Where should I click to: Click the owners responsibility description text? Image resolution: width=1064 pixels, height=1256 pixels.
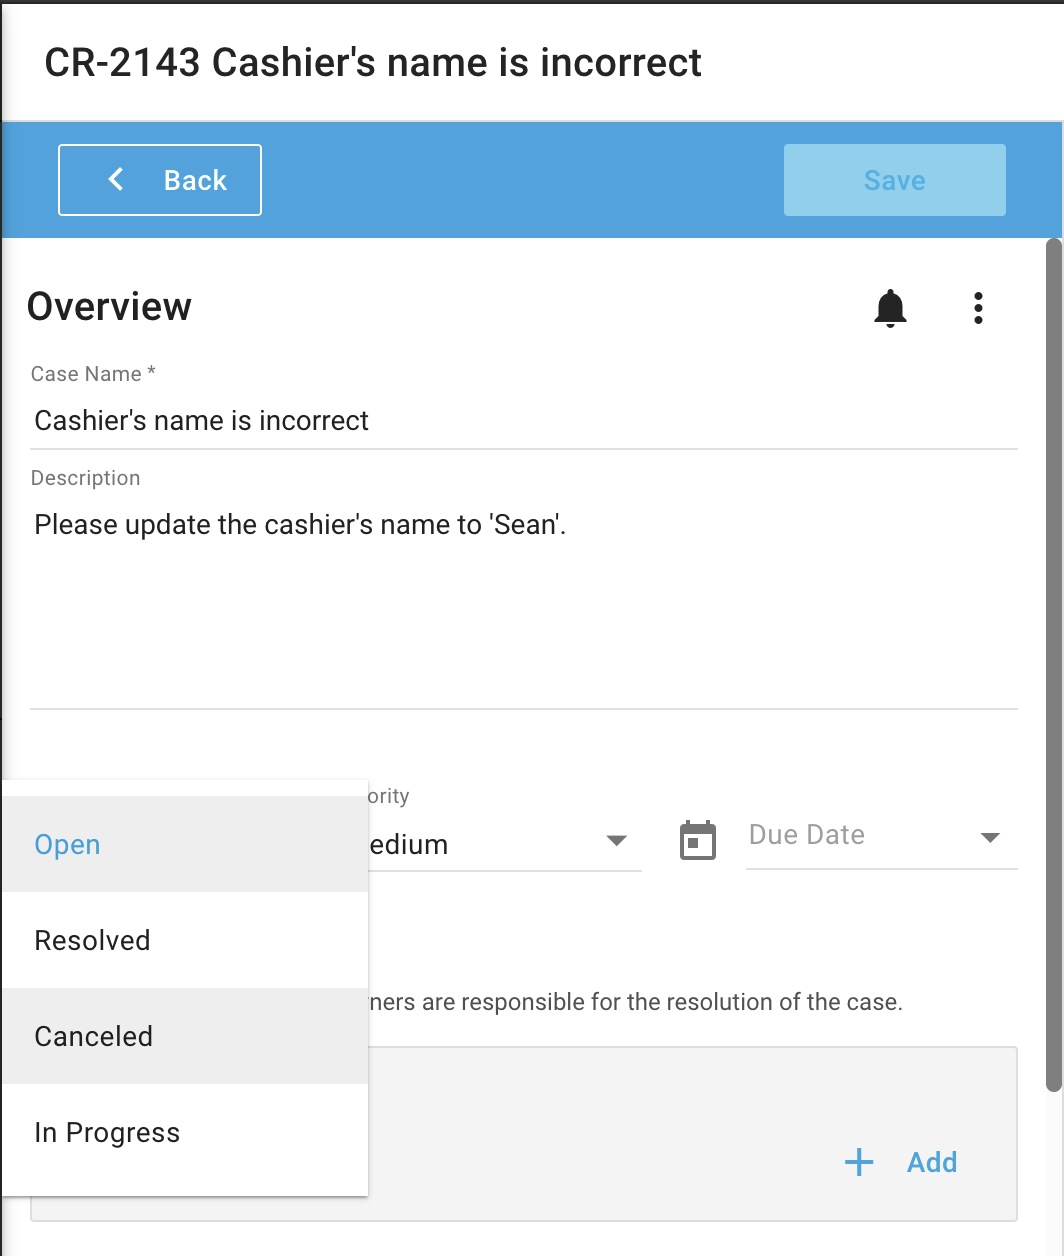tap(636, 1002)
